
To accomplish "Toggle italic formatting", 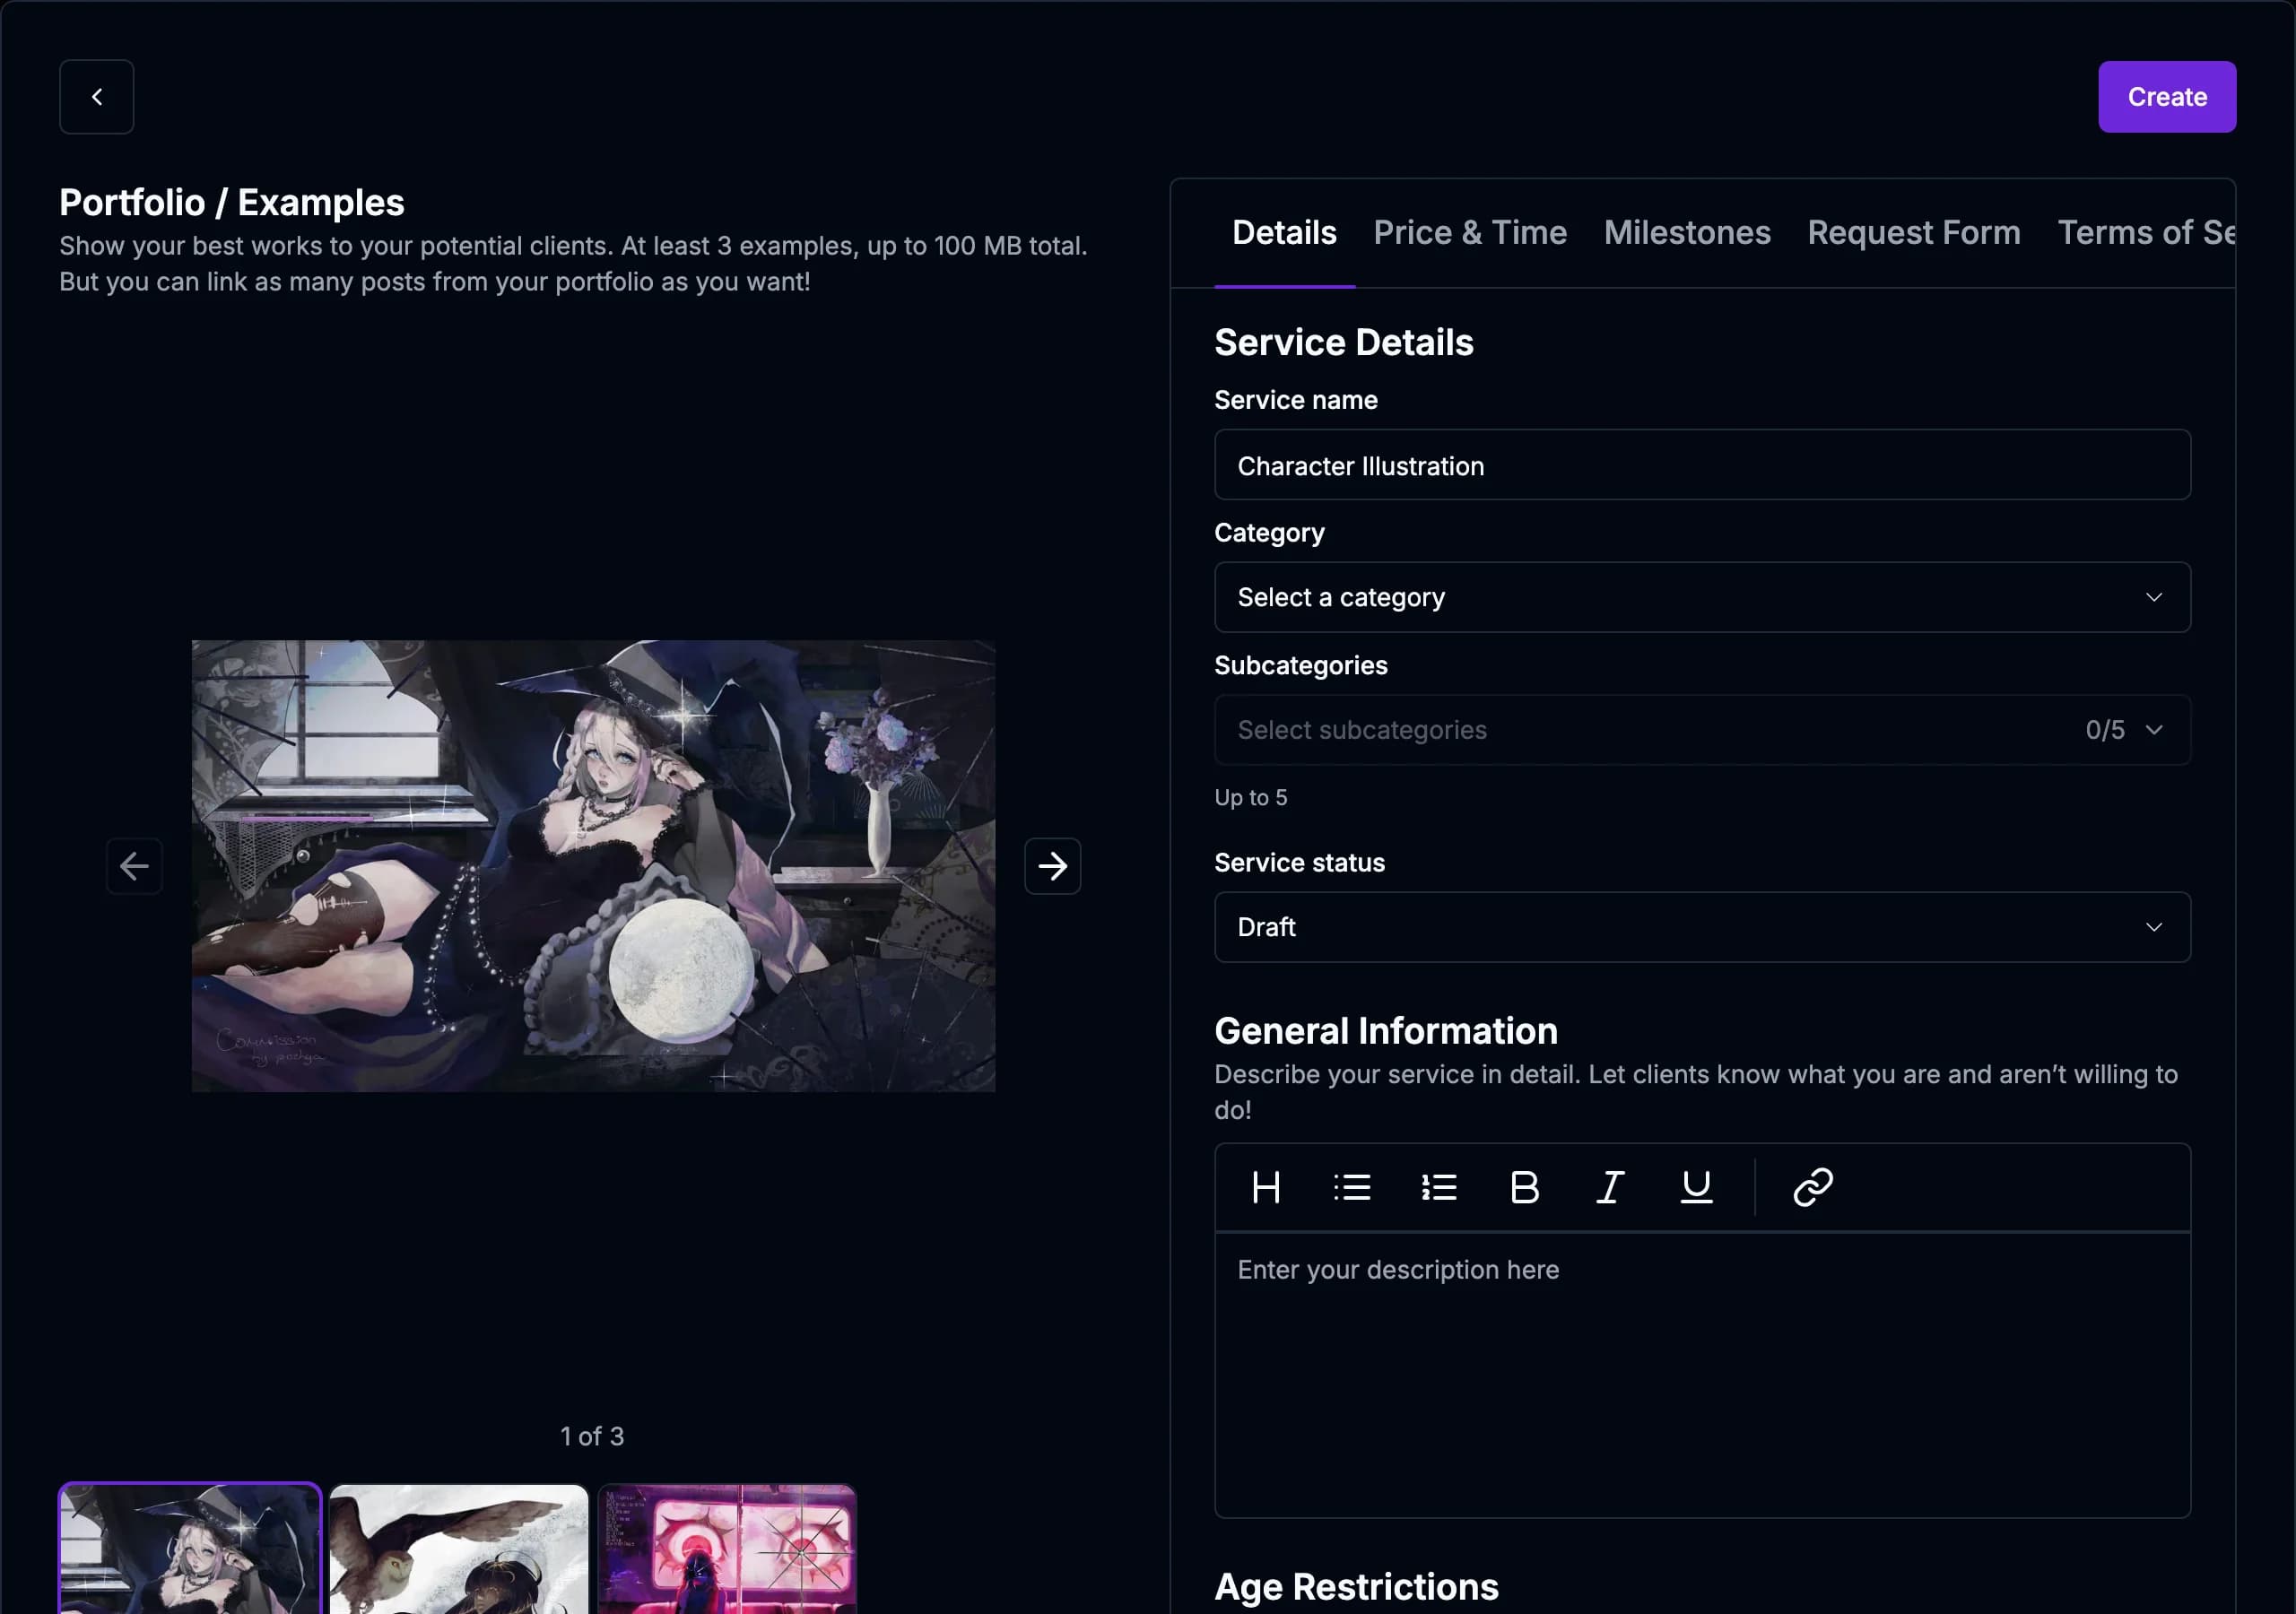I will coord(1610,1187).
